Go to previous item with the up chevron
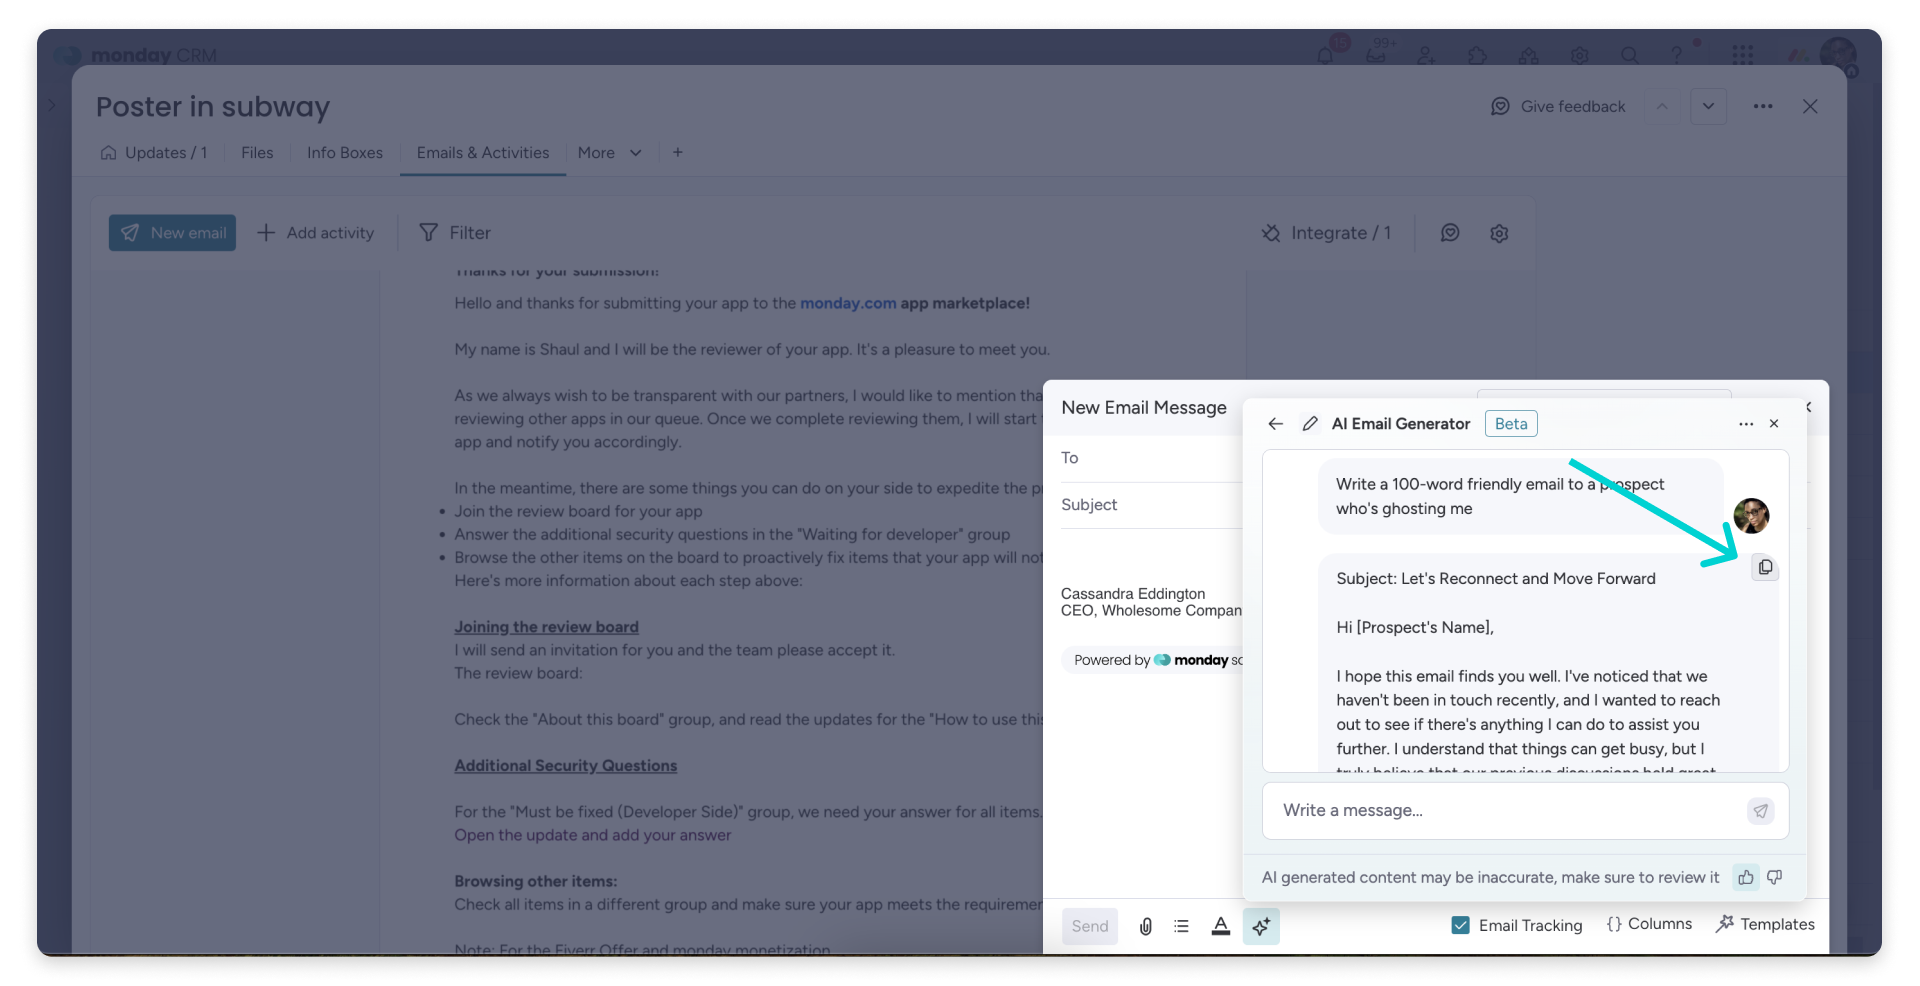1920x986 pixels. [1662, 107]
